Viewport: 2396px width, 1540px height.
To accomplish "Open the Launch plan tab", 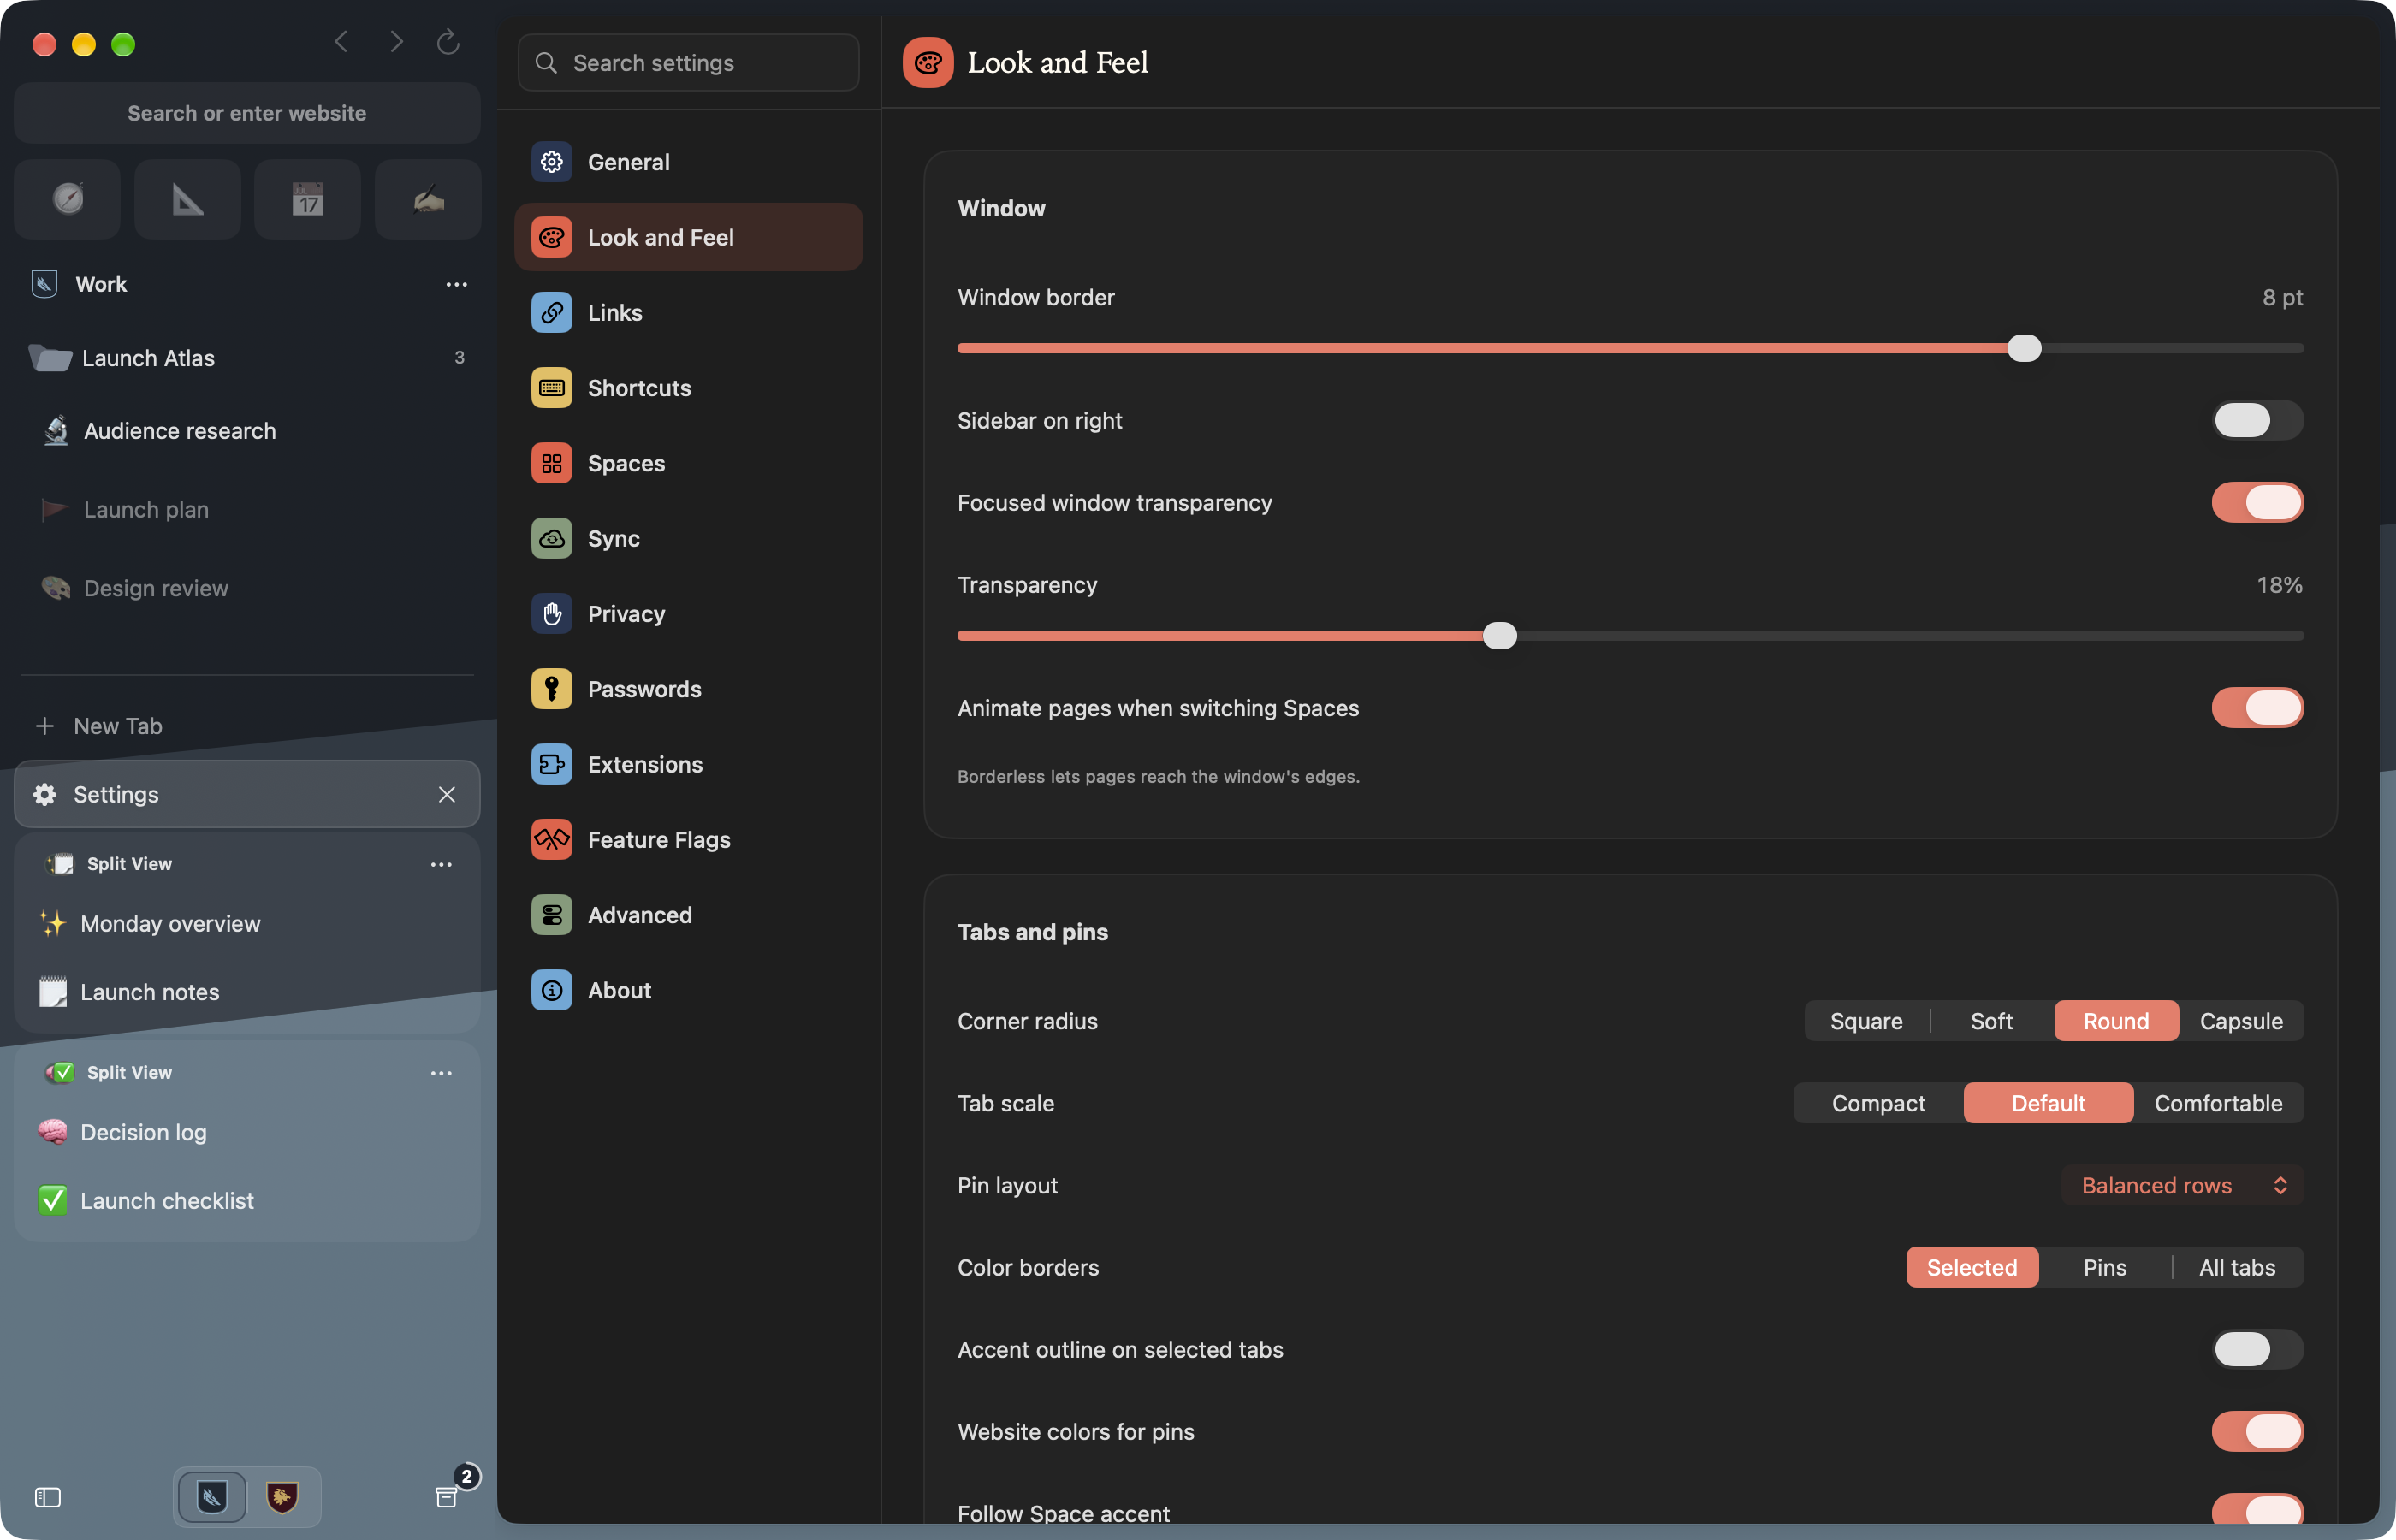I will 247,509.
